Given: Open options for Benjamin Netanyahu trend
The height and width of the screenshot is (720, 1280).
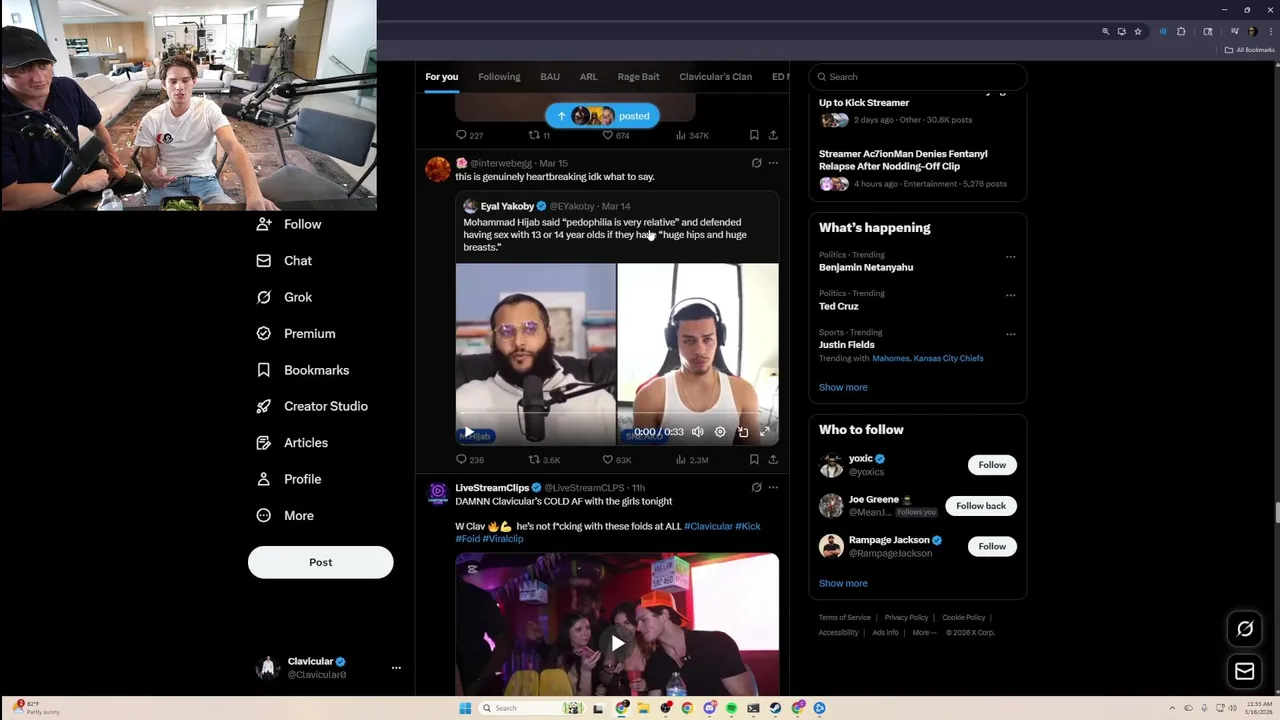Looking at the screenshot, I should point(1010,257).
